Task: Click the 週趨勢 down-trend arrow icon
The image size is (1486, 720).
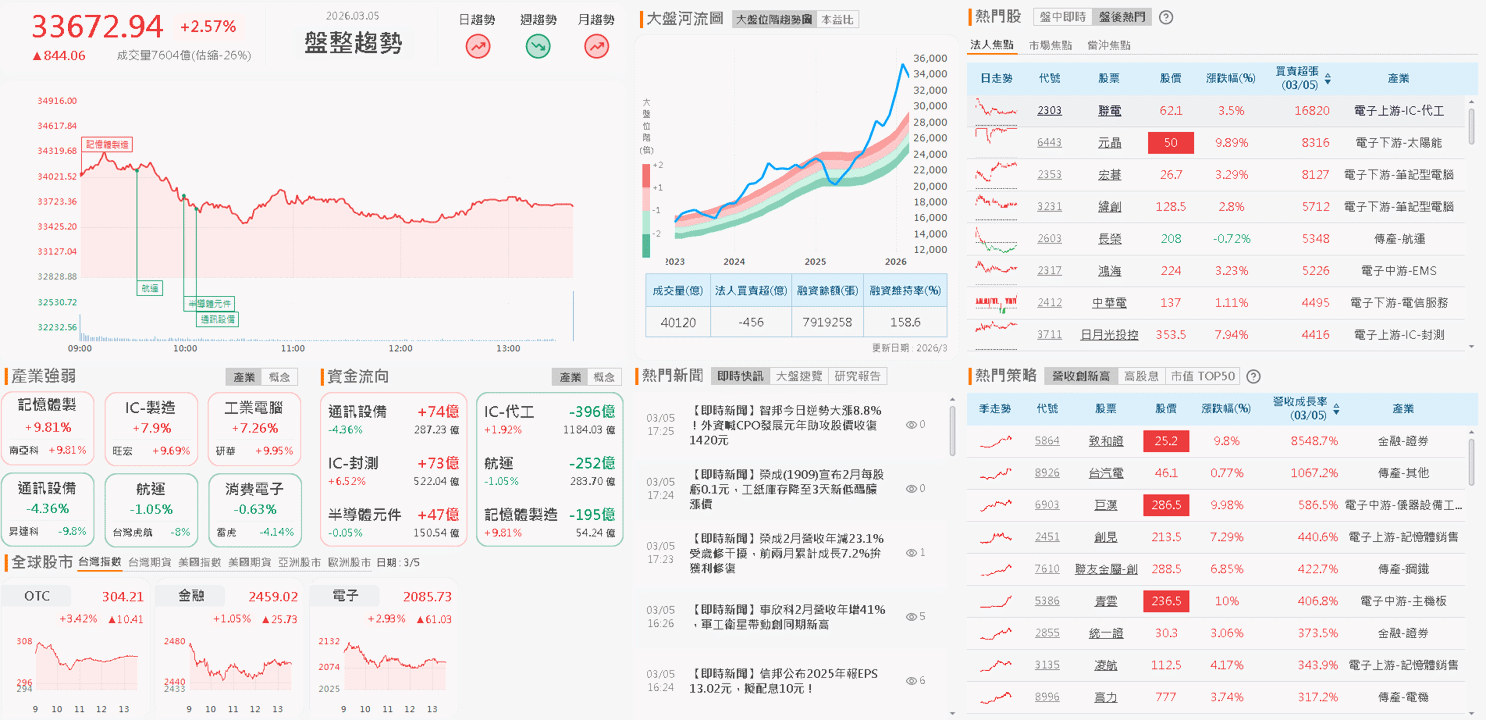Action: [538, 45]
